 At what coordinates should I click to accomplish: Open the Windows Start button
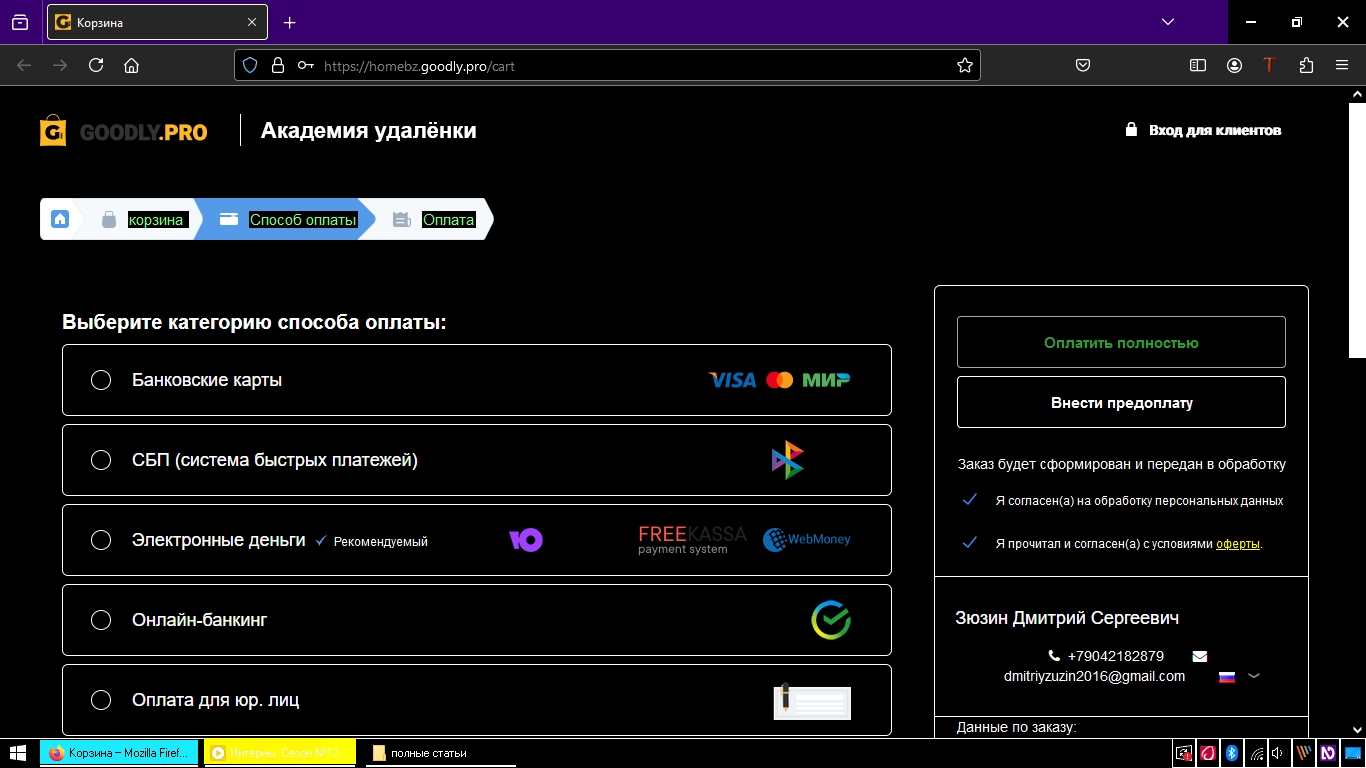[17, 752]
